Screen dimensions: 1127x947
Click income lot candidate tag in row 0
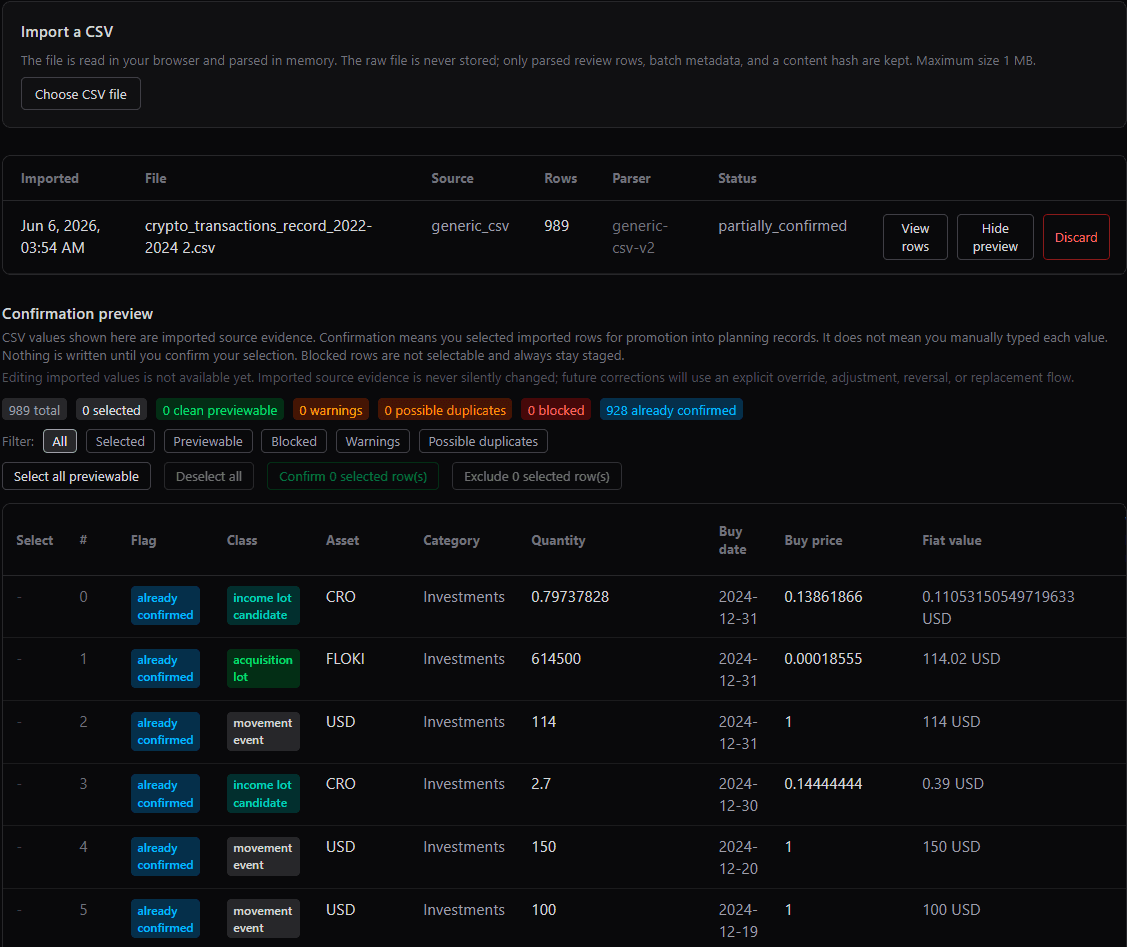point(263,606)
